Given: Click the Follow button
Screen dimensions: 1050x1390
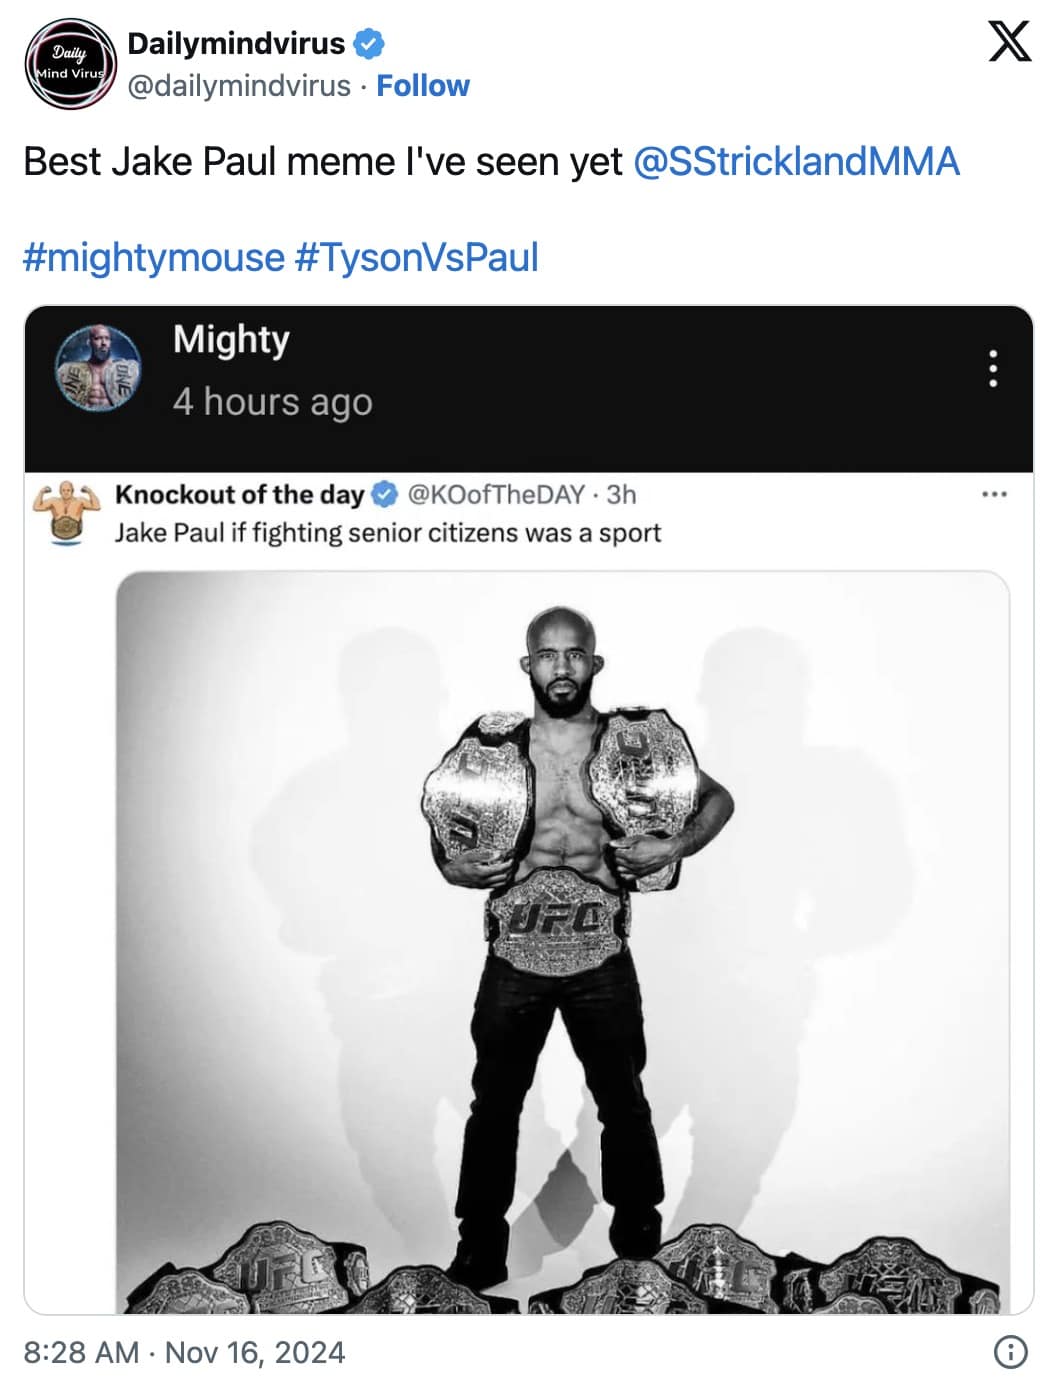Looking at the screenshot, I should pyautogui.click(x=423, y=86).
